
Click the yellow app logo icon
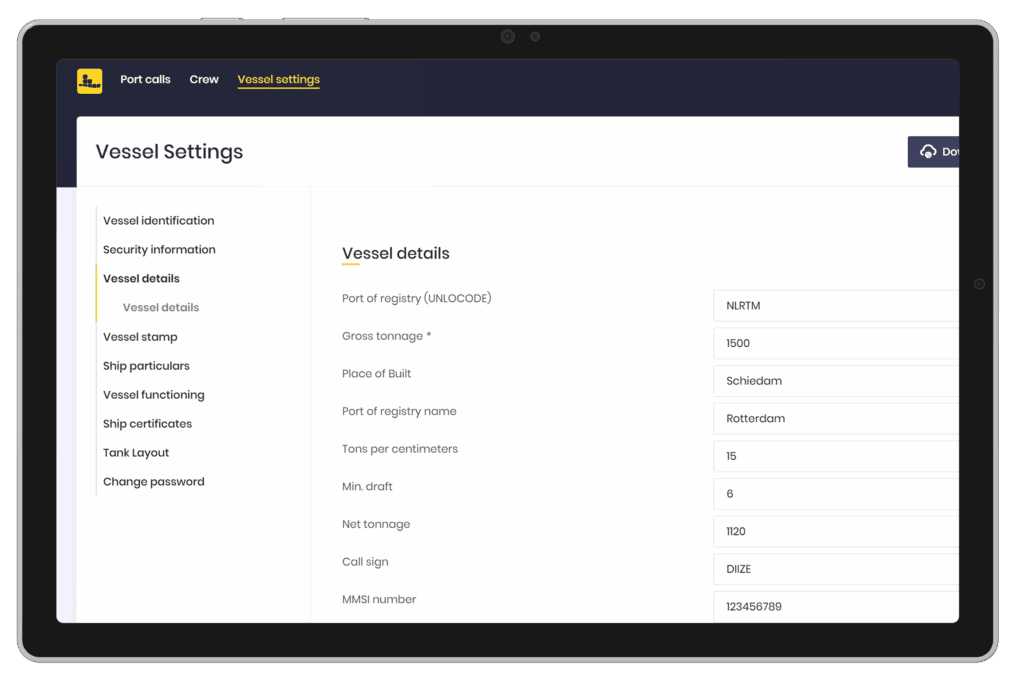pyautogui.click(x=90, y=81)
